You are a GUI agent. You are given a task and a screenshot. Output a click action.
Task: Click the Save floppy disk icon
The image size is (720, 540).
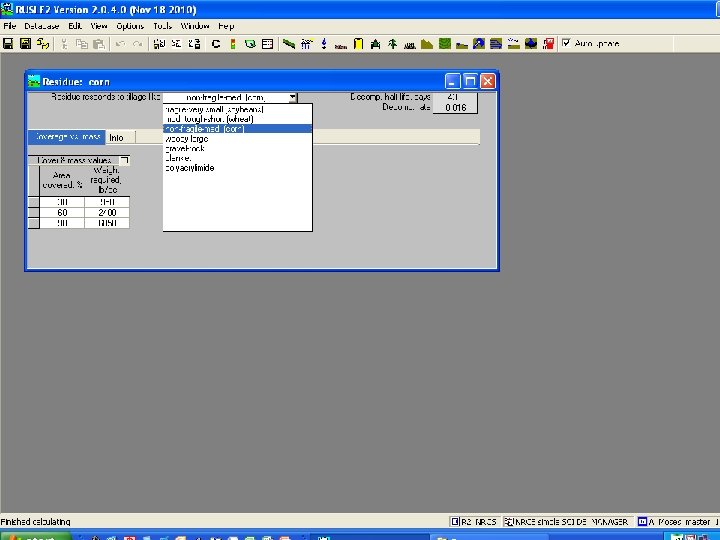(x=8, y=44)
